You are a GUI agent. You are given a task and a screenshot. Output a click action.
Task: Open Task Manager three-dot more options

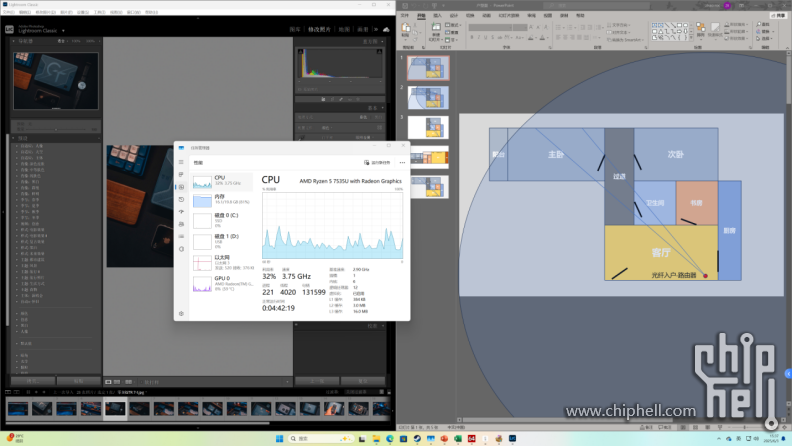click(x=402, y=163)
